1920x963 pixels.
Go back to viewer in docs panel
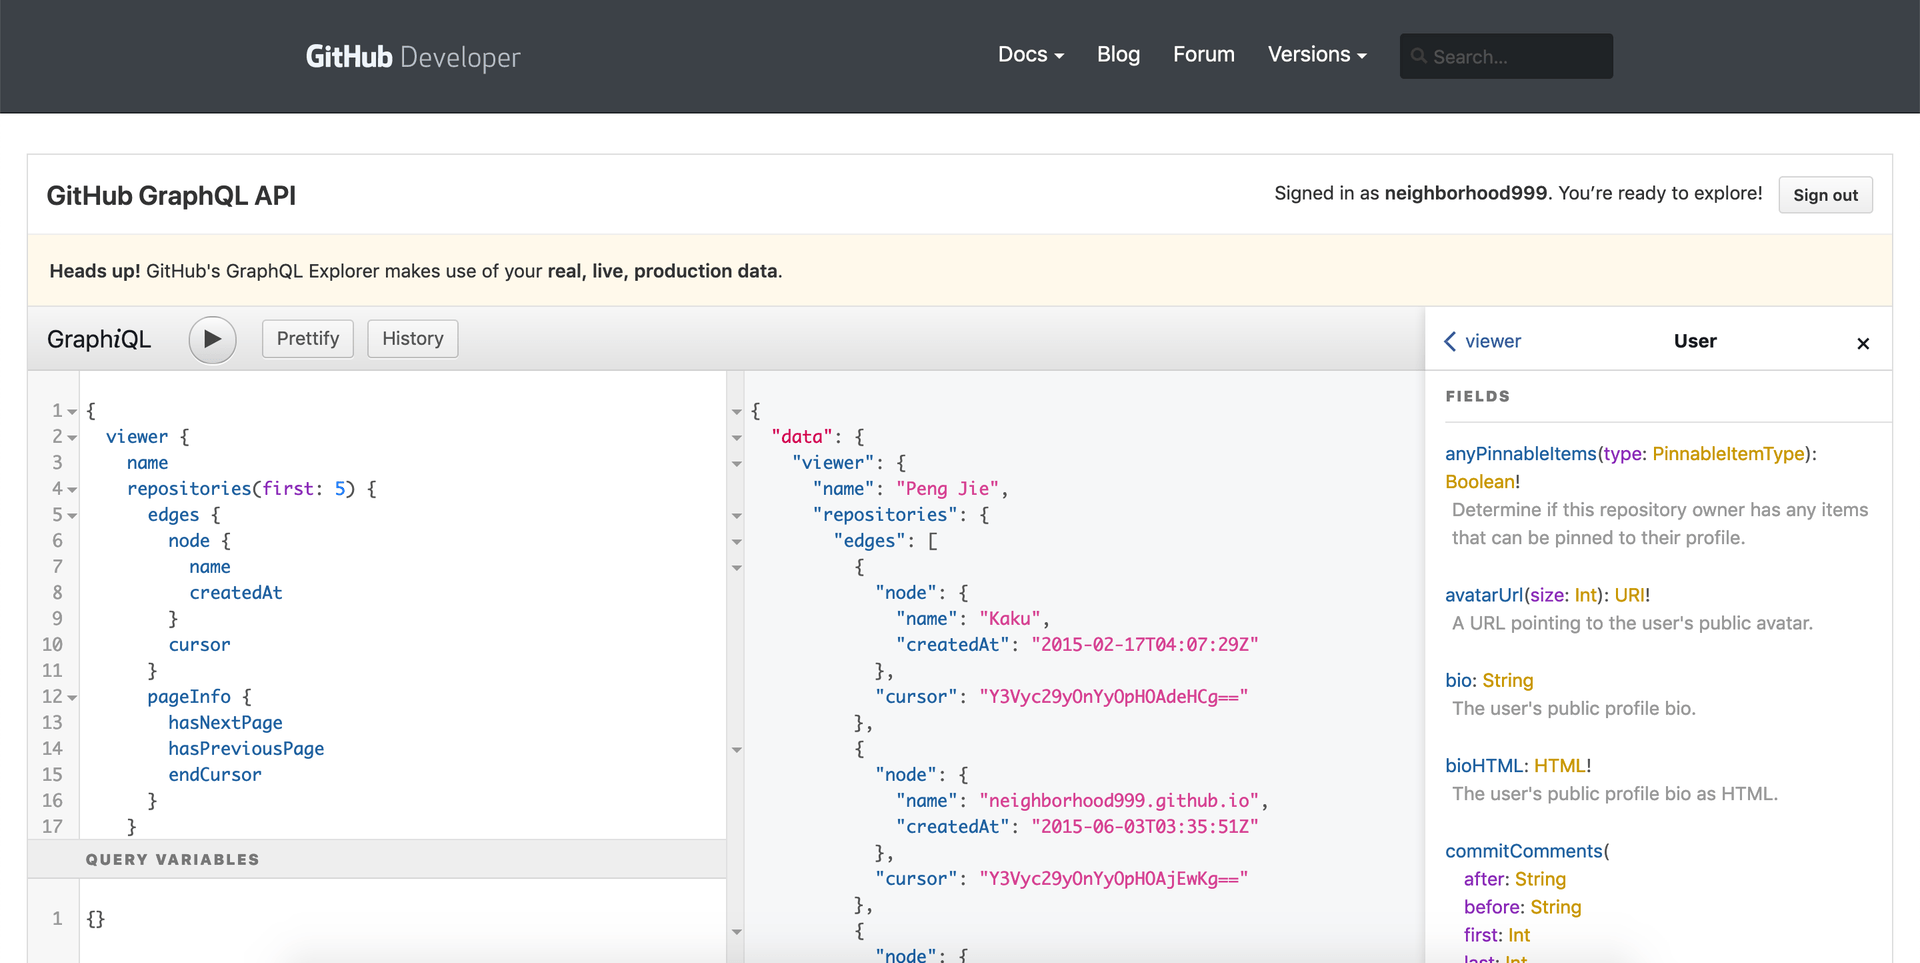tap(1483, 341)
